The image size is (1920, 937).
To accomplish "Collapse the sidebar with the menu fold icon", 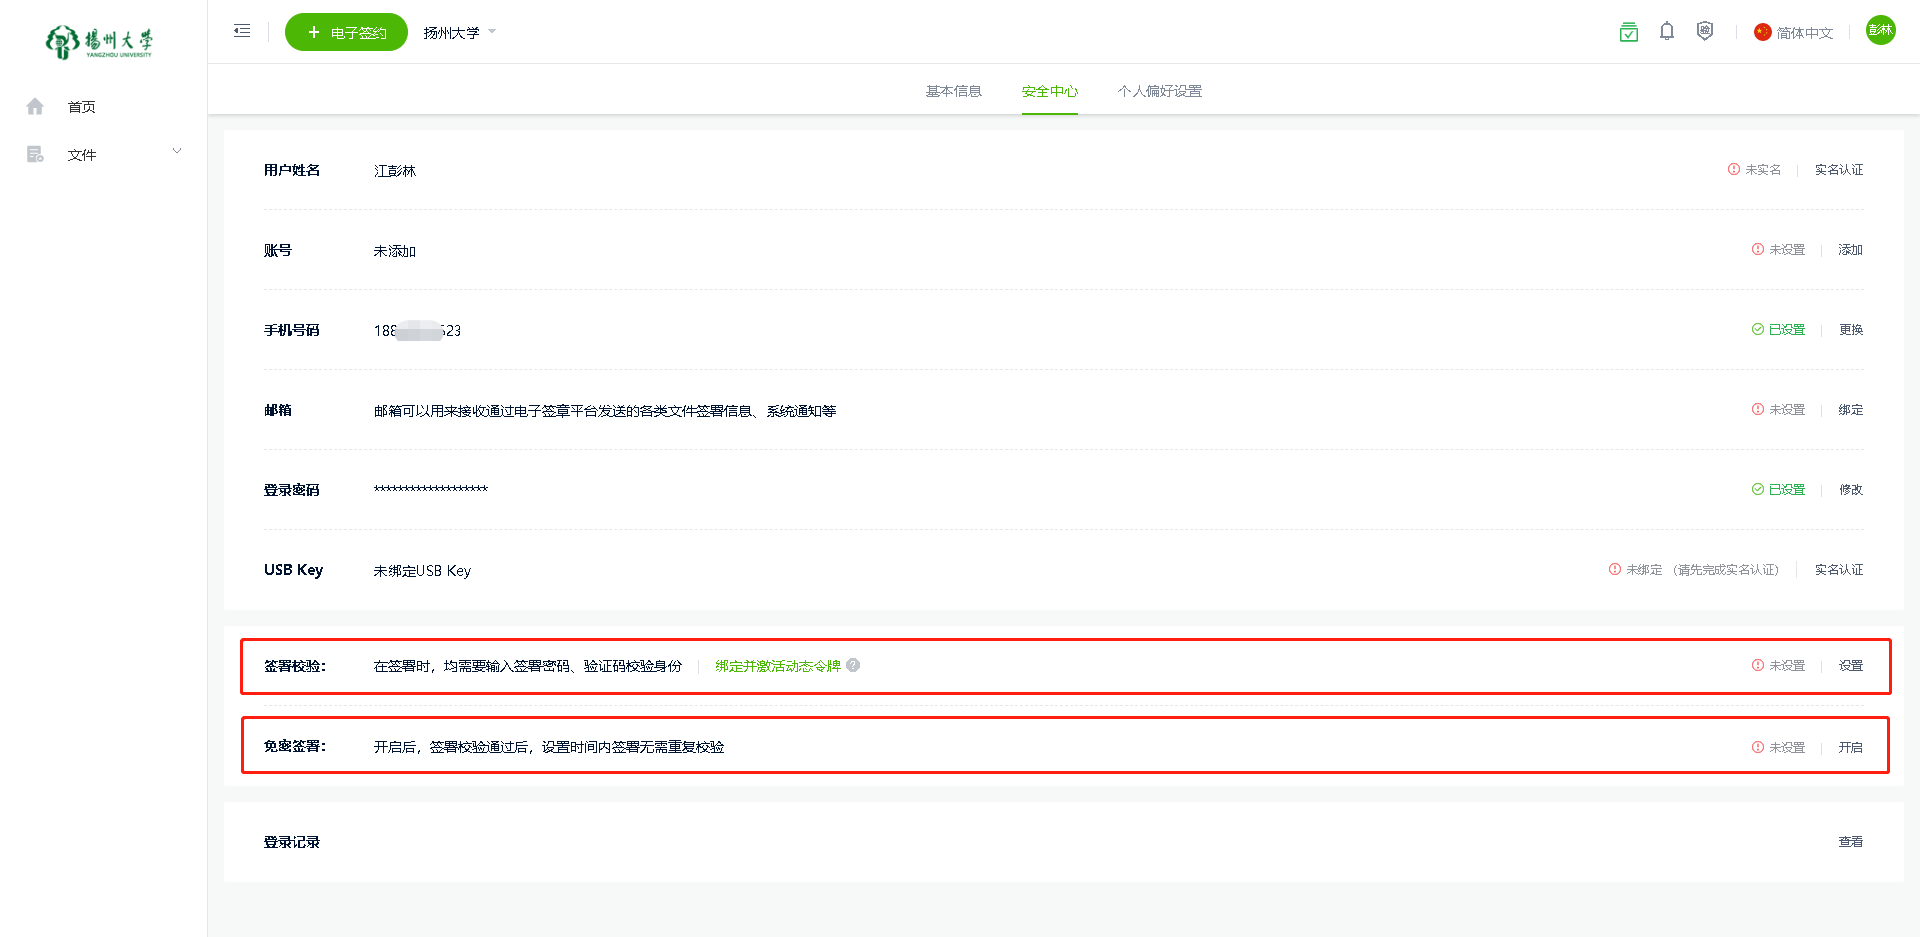I will click(x=242, y=31).
